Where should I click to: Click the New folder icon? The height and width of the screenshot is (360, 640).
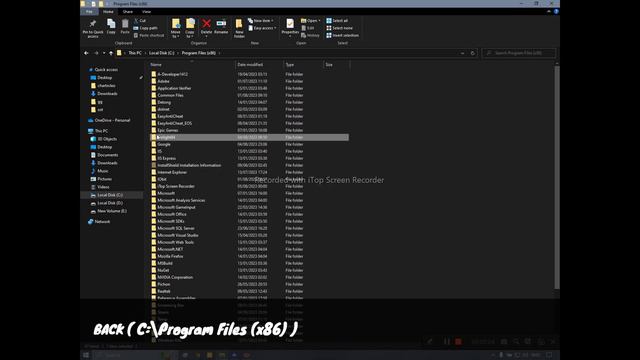tap(239, 28)
